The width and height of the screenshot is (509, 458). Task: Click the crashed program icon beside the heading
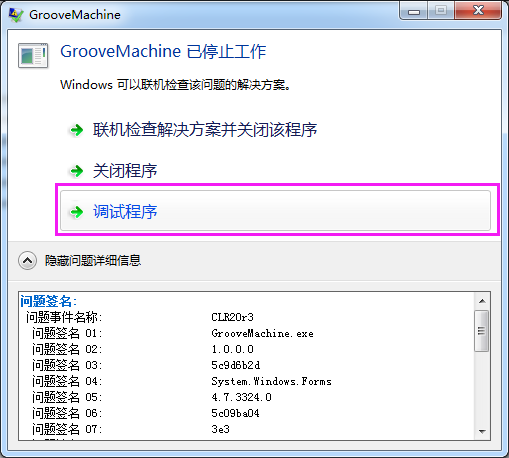(33, 55)
